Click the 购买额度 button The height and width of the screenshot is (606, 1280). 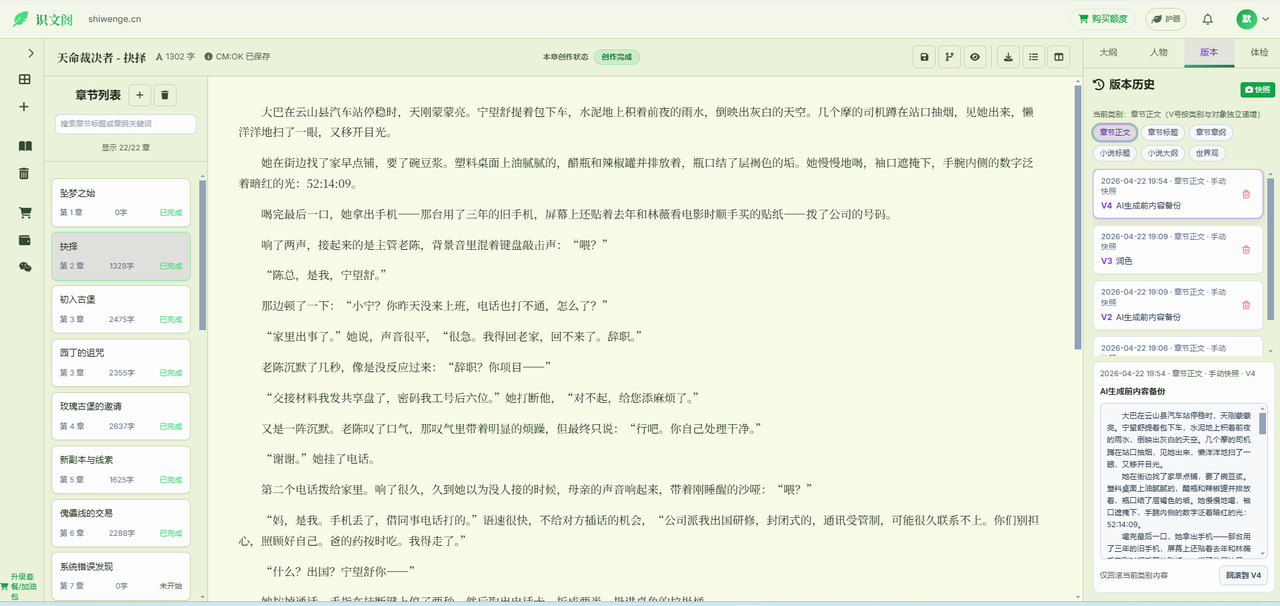1103,19
